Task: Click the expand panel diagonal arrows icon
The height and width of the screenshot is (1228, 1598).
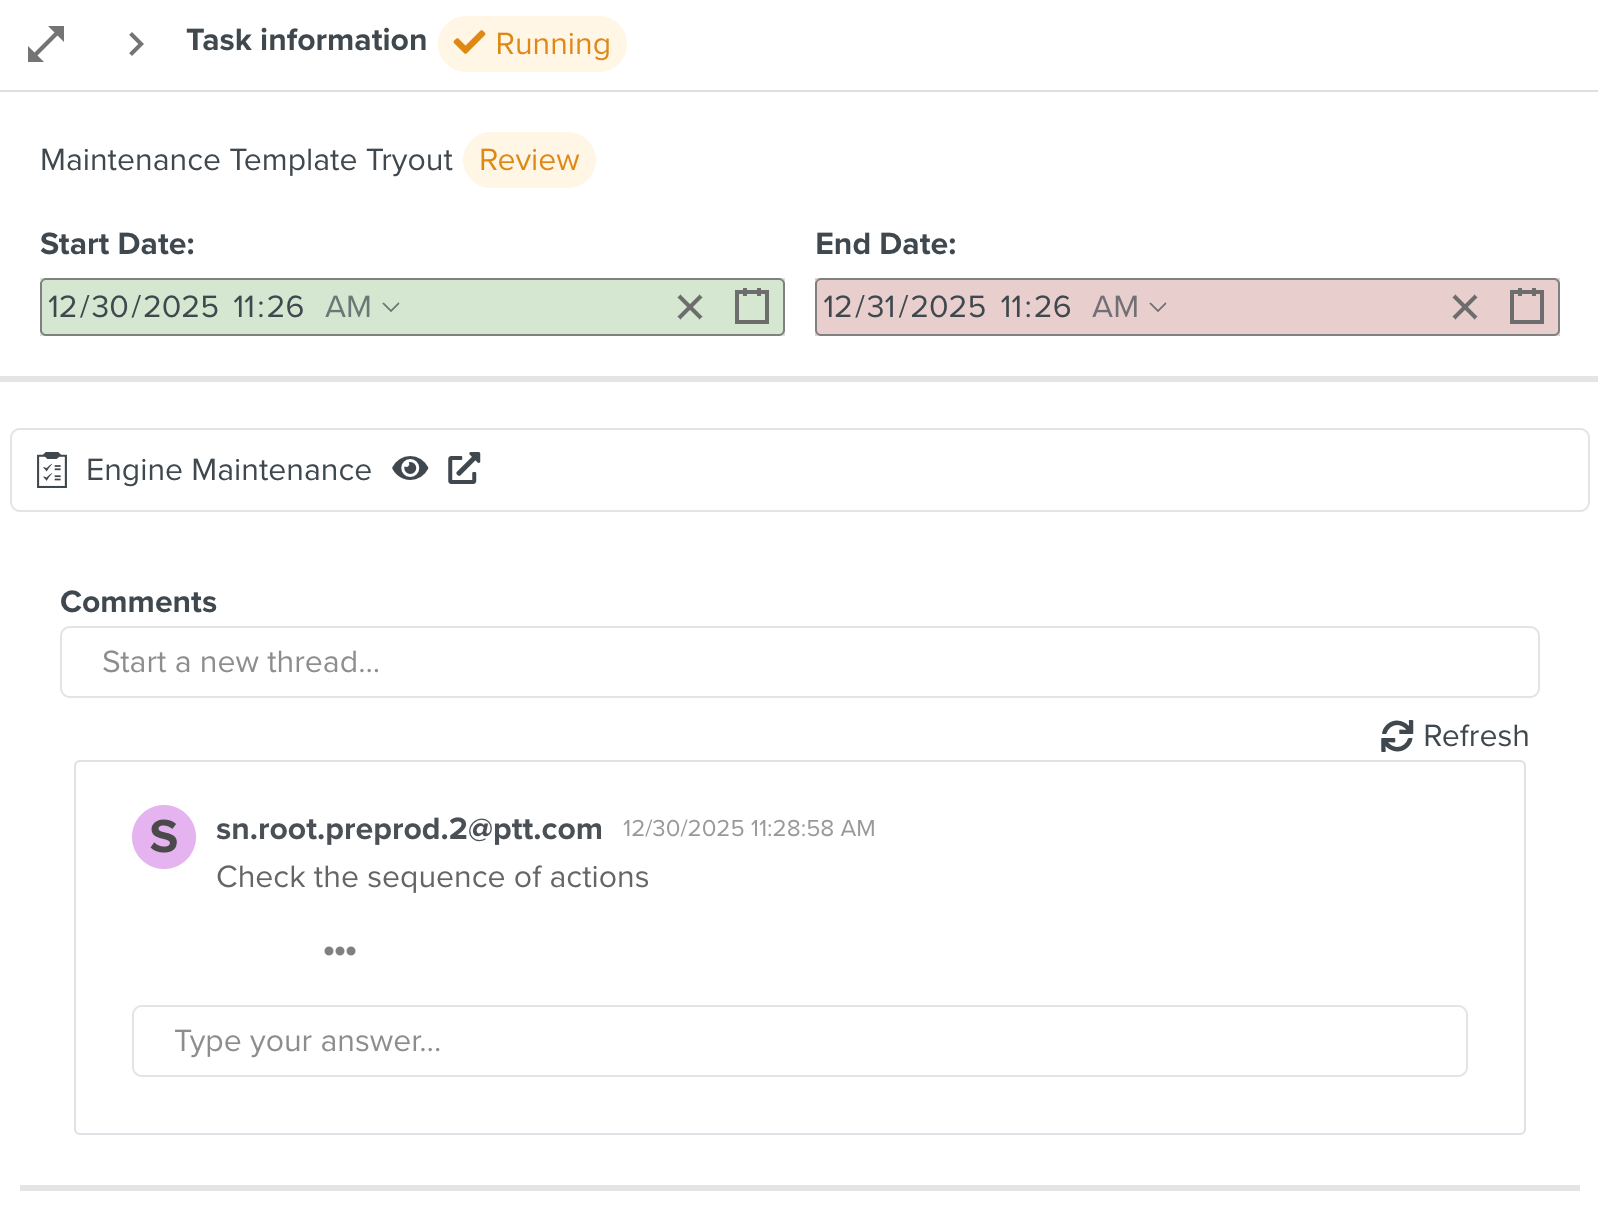Action: pyautogui.click(x=46, y=44)
